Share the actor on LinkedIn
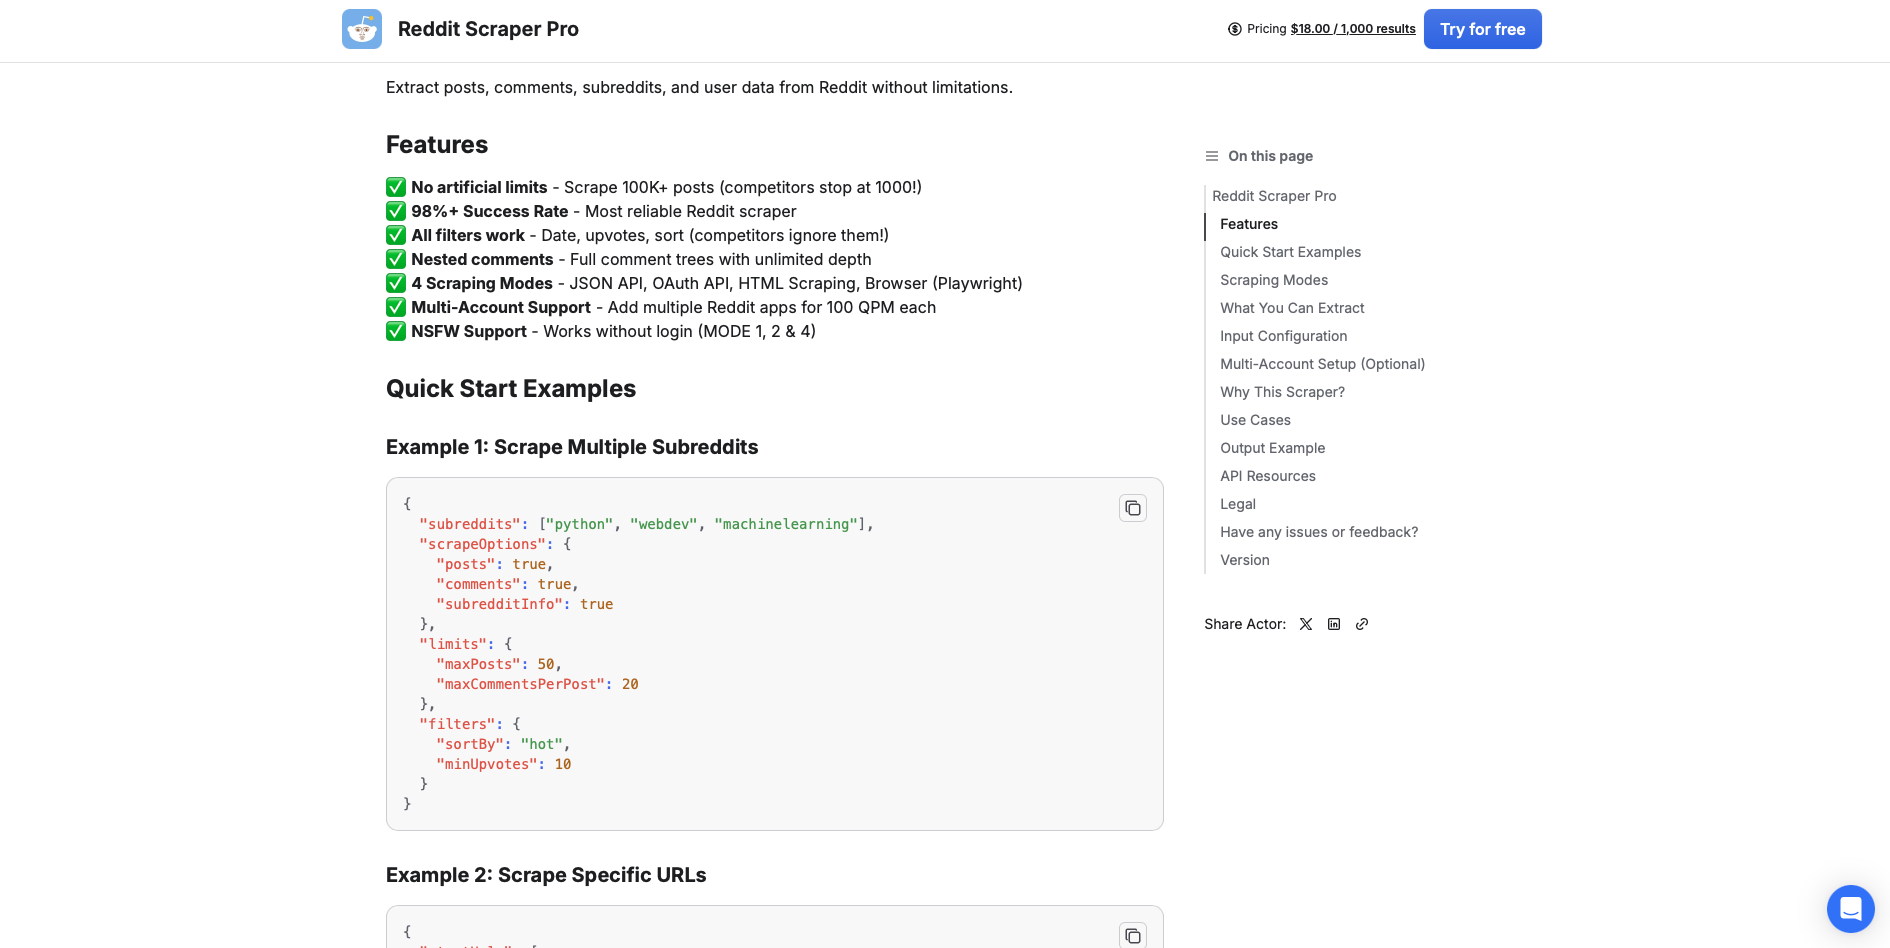This screenshot has height=948, width=1890. pyautogui.click(x=1334, y=624)
